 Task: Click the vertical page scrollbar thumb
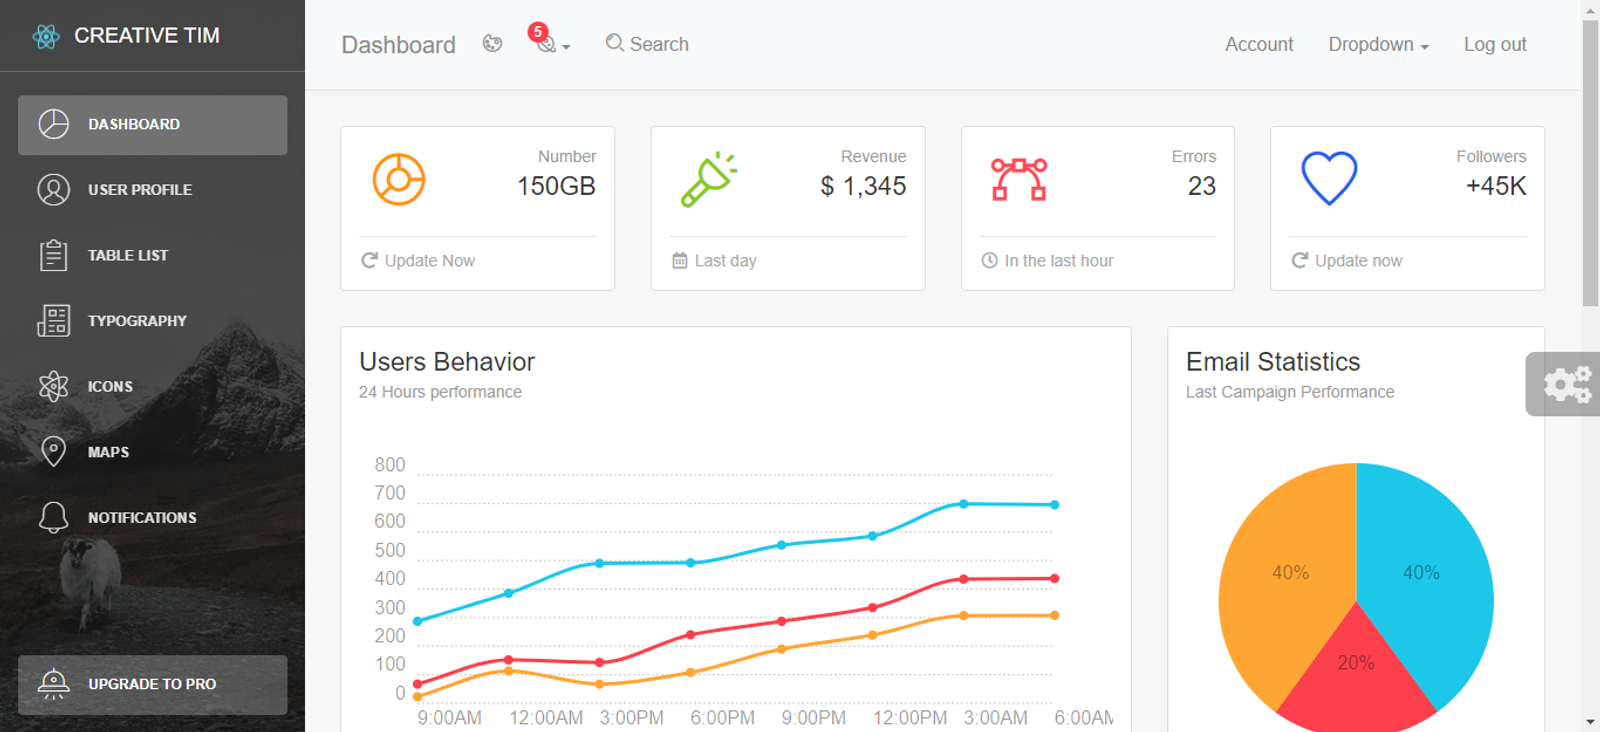click(x=1590, y=163)
